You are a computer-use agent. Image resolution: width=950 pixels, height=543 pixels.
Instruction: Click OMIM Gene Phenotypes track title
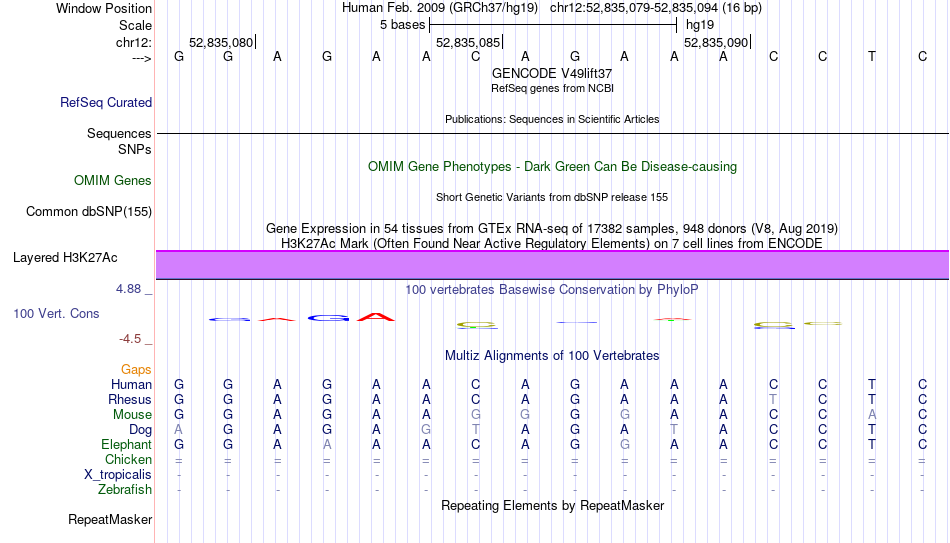[553, 167]
